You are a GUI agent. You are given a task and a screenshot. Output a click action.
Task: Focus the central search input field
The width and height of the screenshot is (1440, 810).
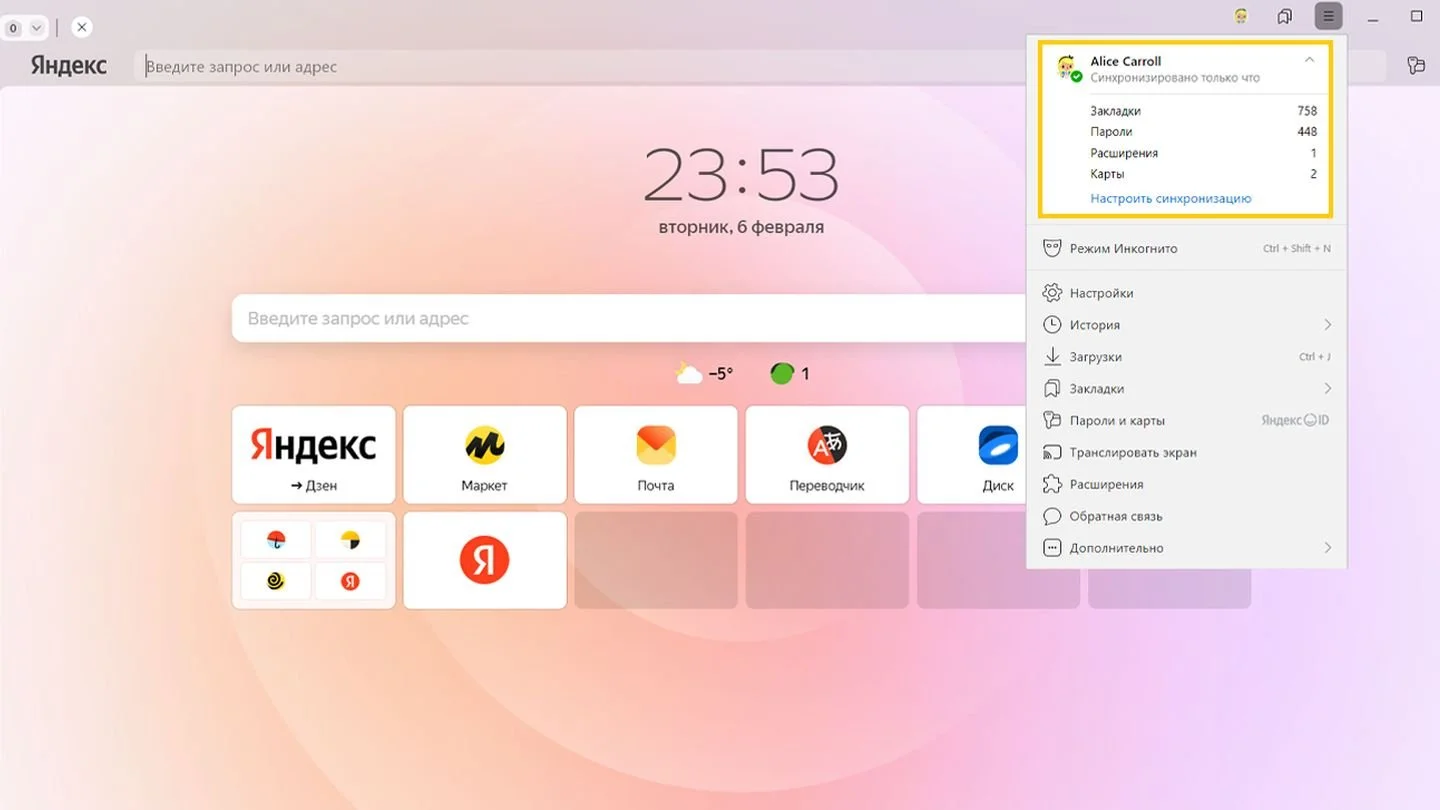630,318
